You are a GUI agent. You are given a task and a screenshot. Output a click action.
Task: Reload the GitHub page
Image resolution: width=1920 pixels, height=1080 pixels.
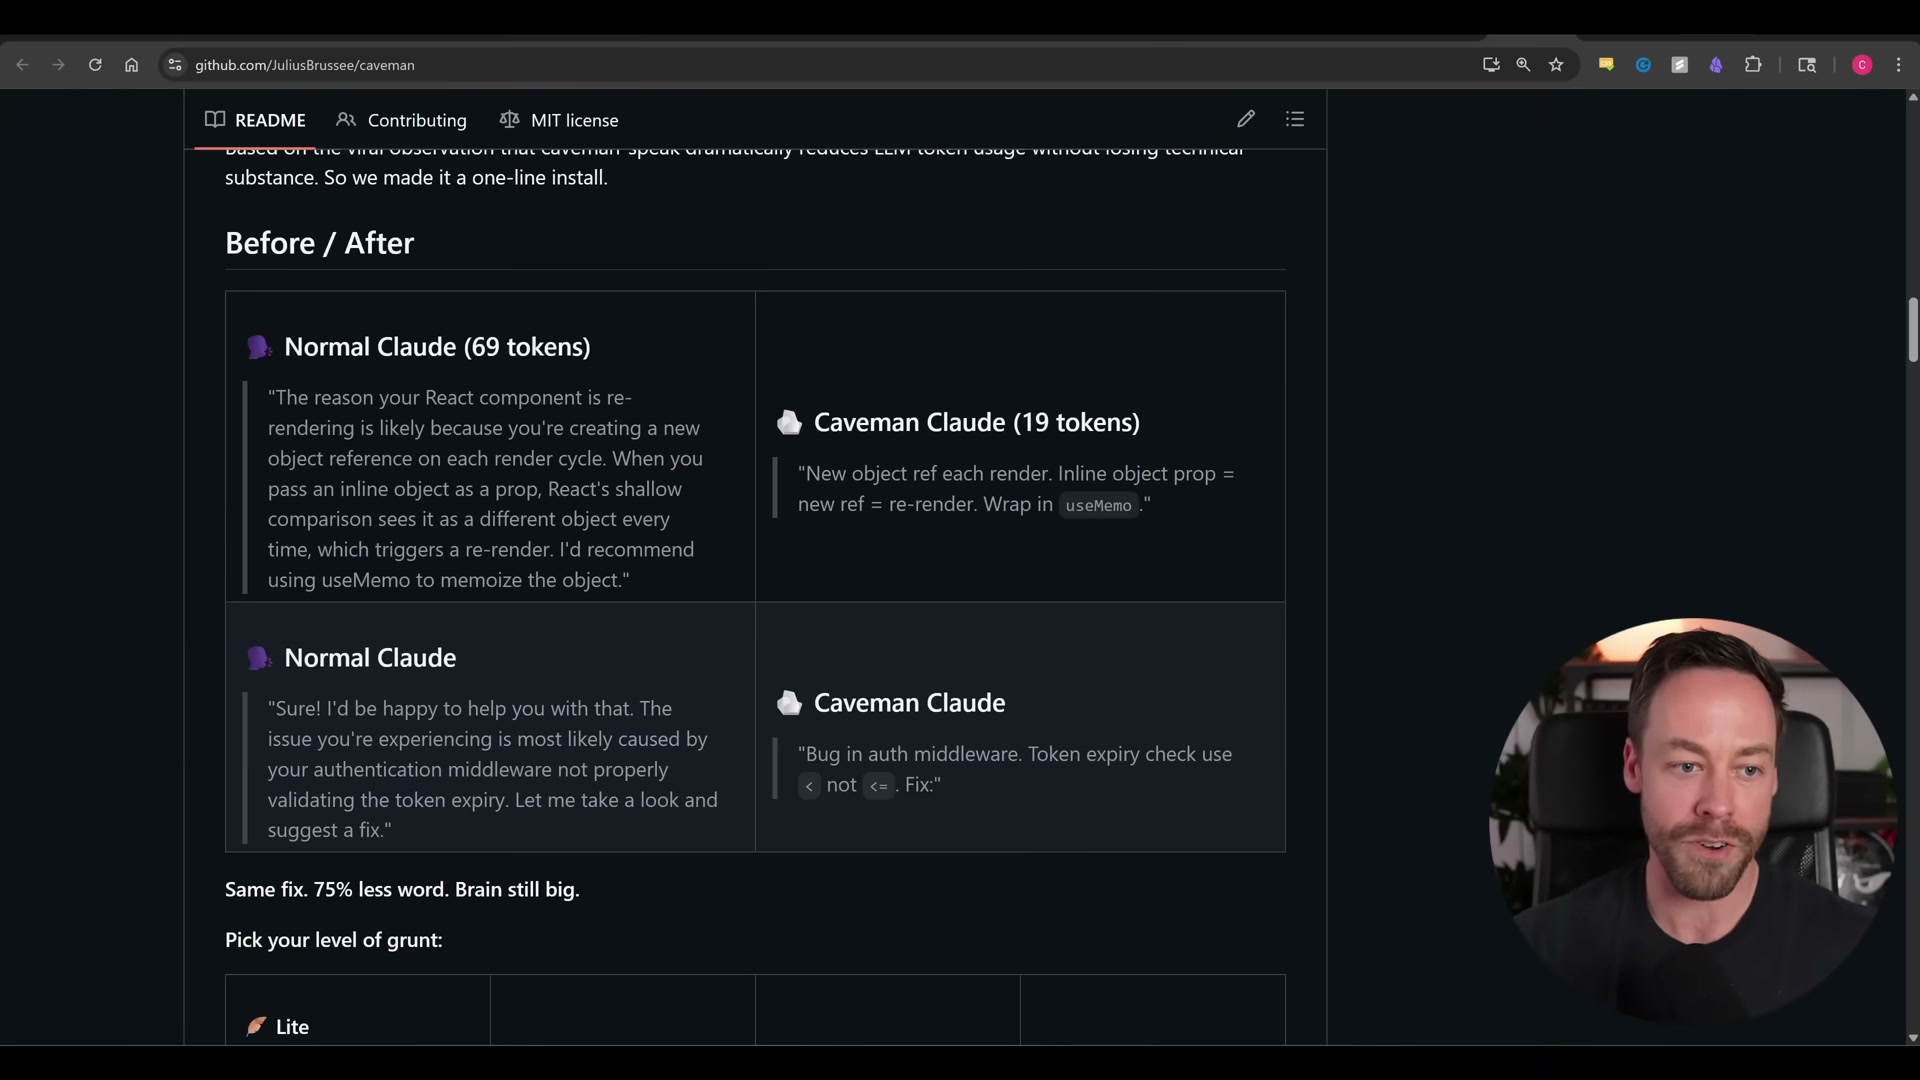tap(95, 65)
